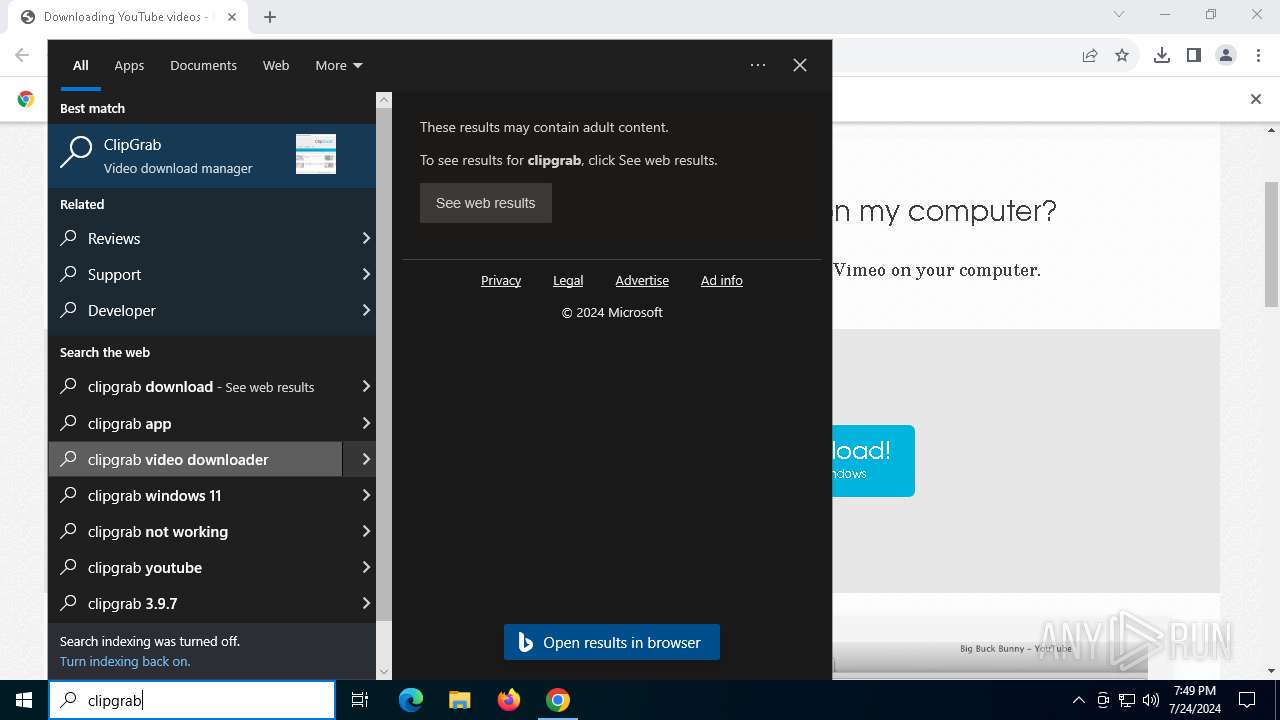Screen dimensions: 1280x720
Task: Open Task View on taskbar
Action: coord(360,700)
